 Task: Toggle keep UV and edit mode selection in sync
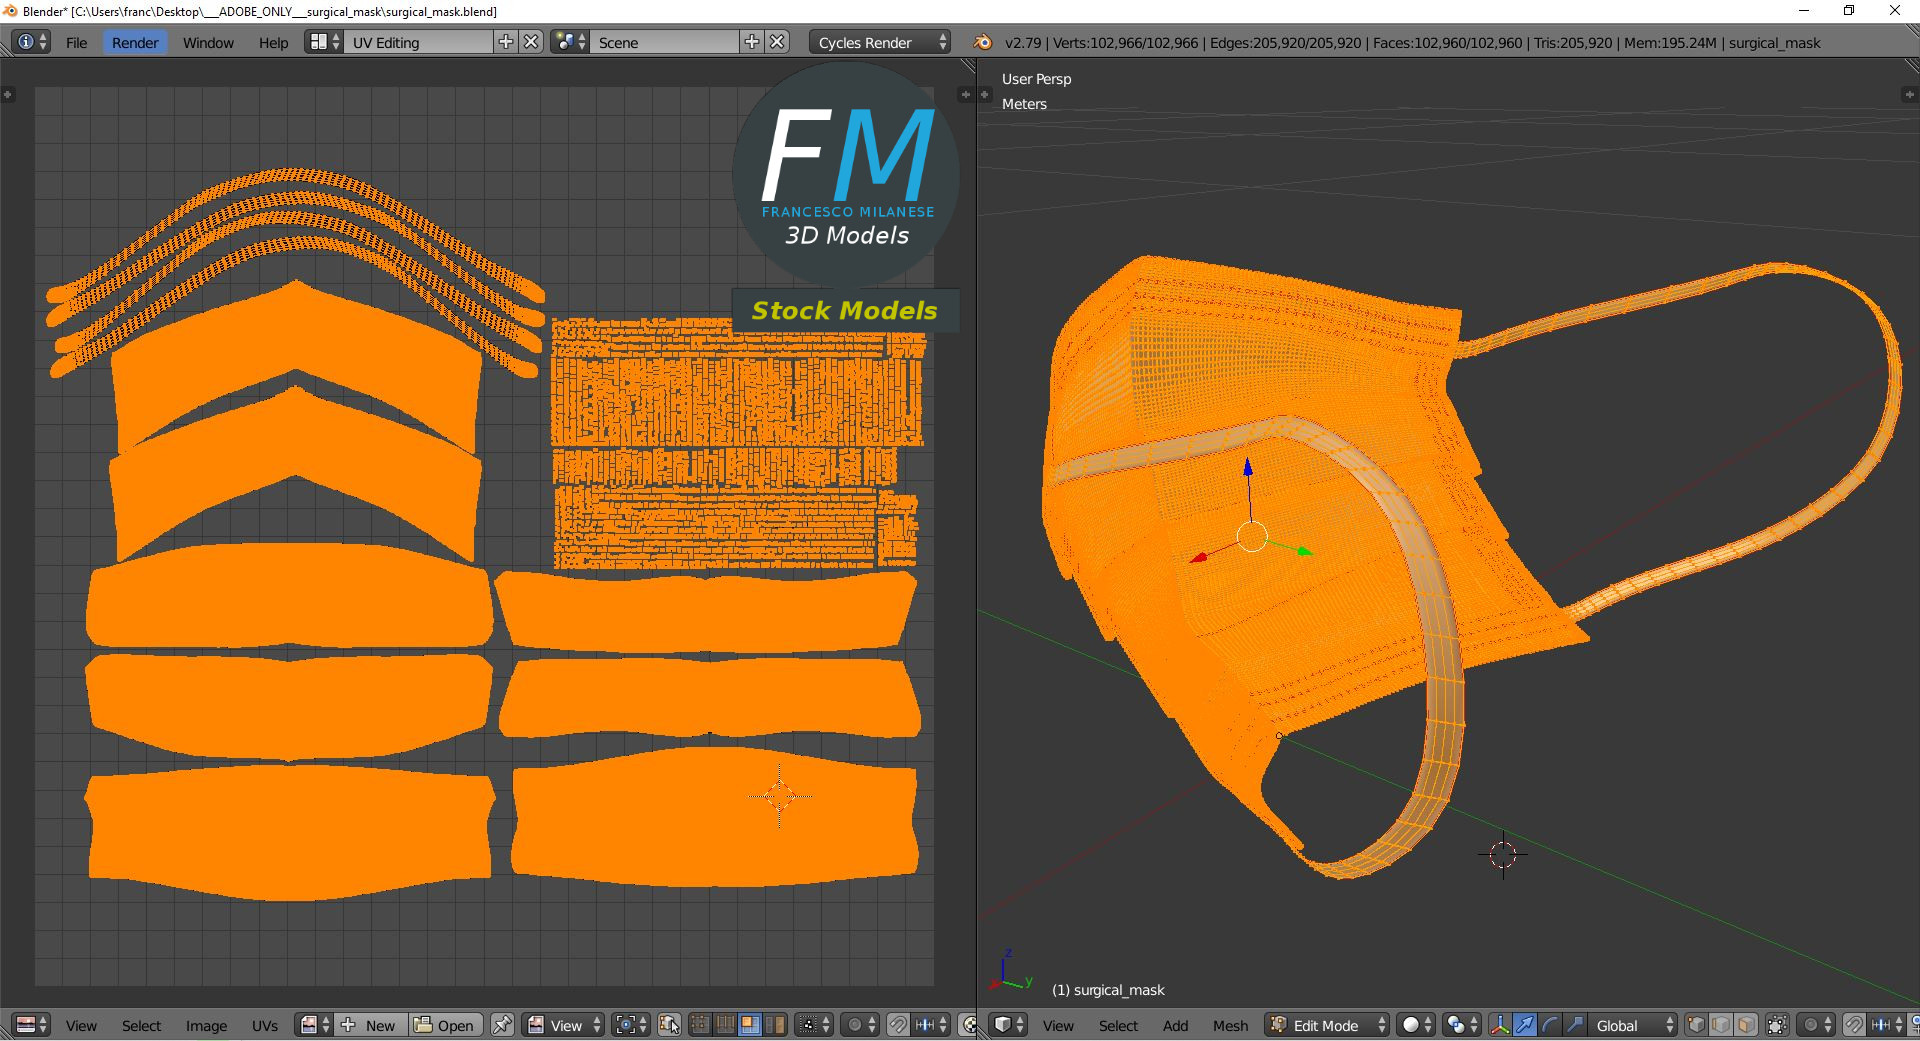pyautogui.click(x=669, y=1025)
